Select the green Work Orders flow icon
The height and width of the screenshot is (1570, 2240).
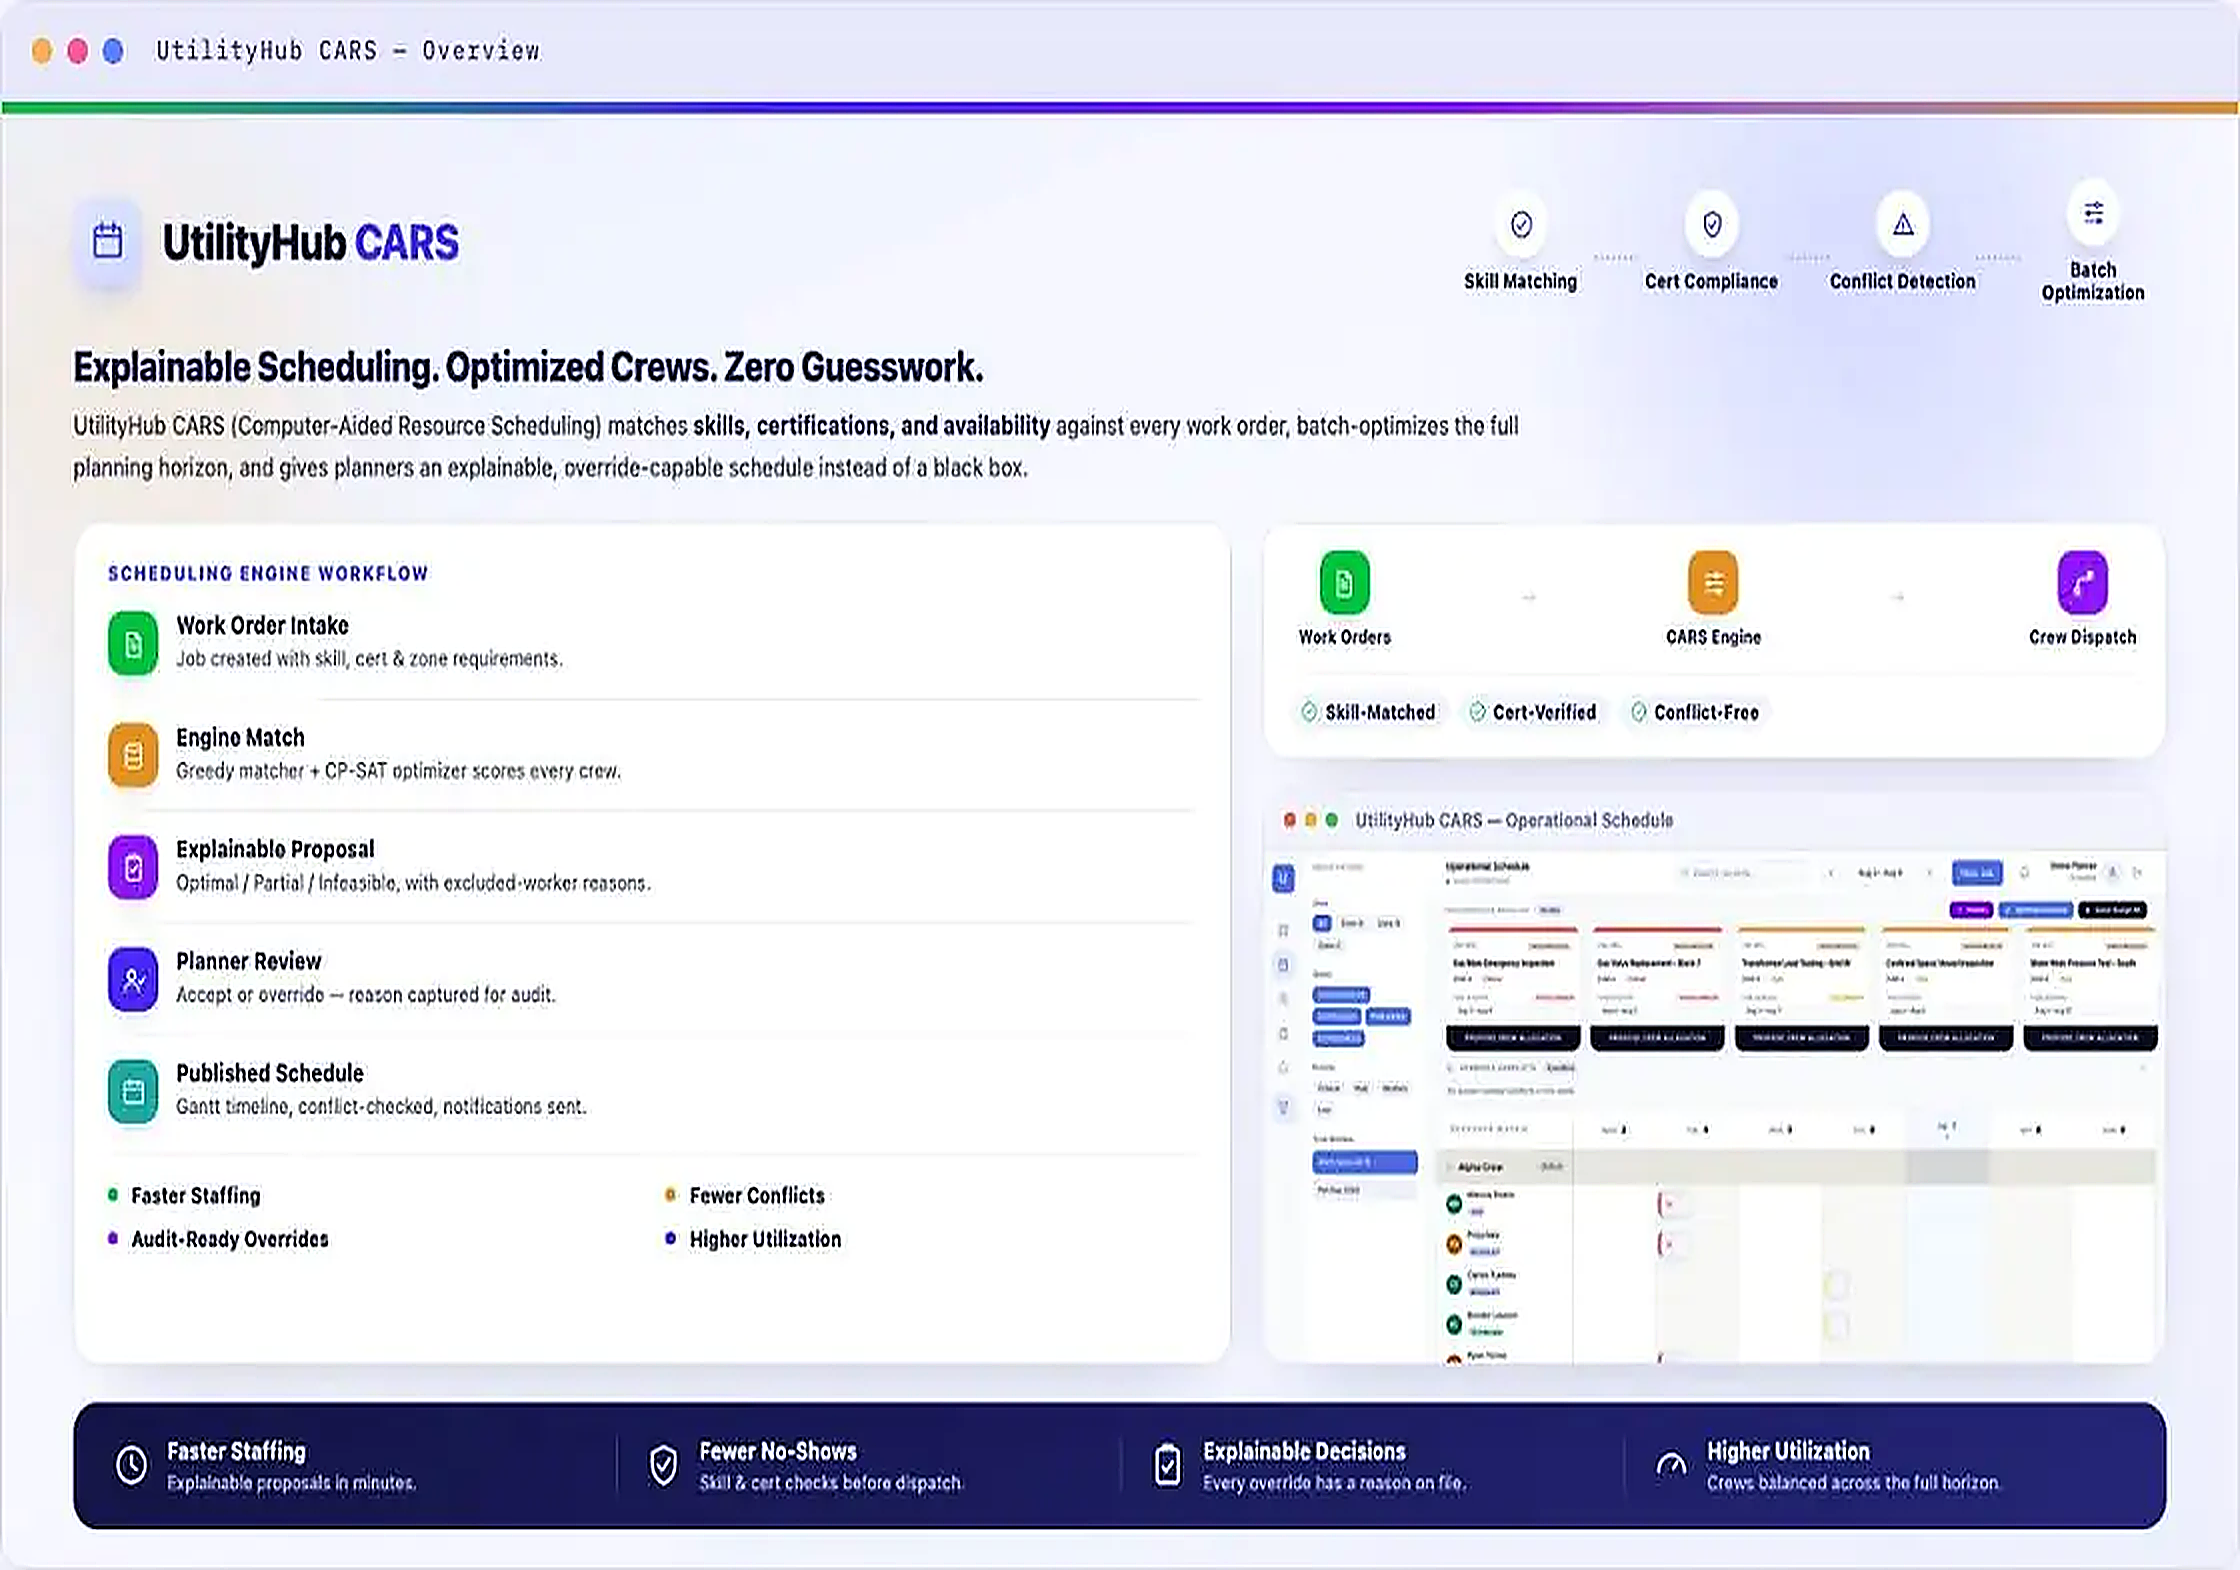[1344, 582]
